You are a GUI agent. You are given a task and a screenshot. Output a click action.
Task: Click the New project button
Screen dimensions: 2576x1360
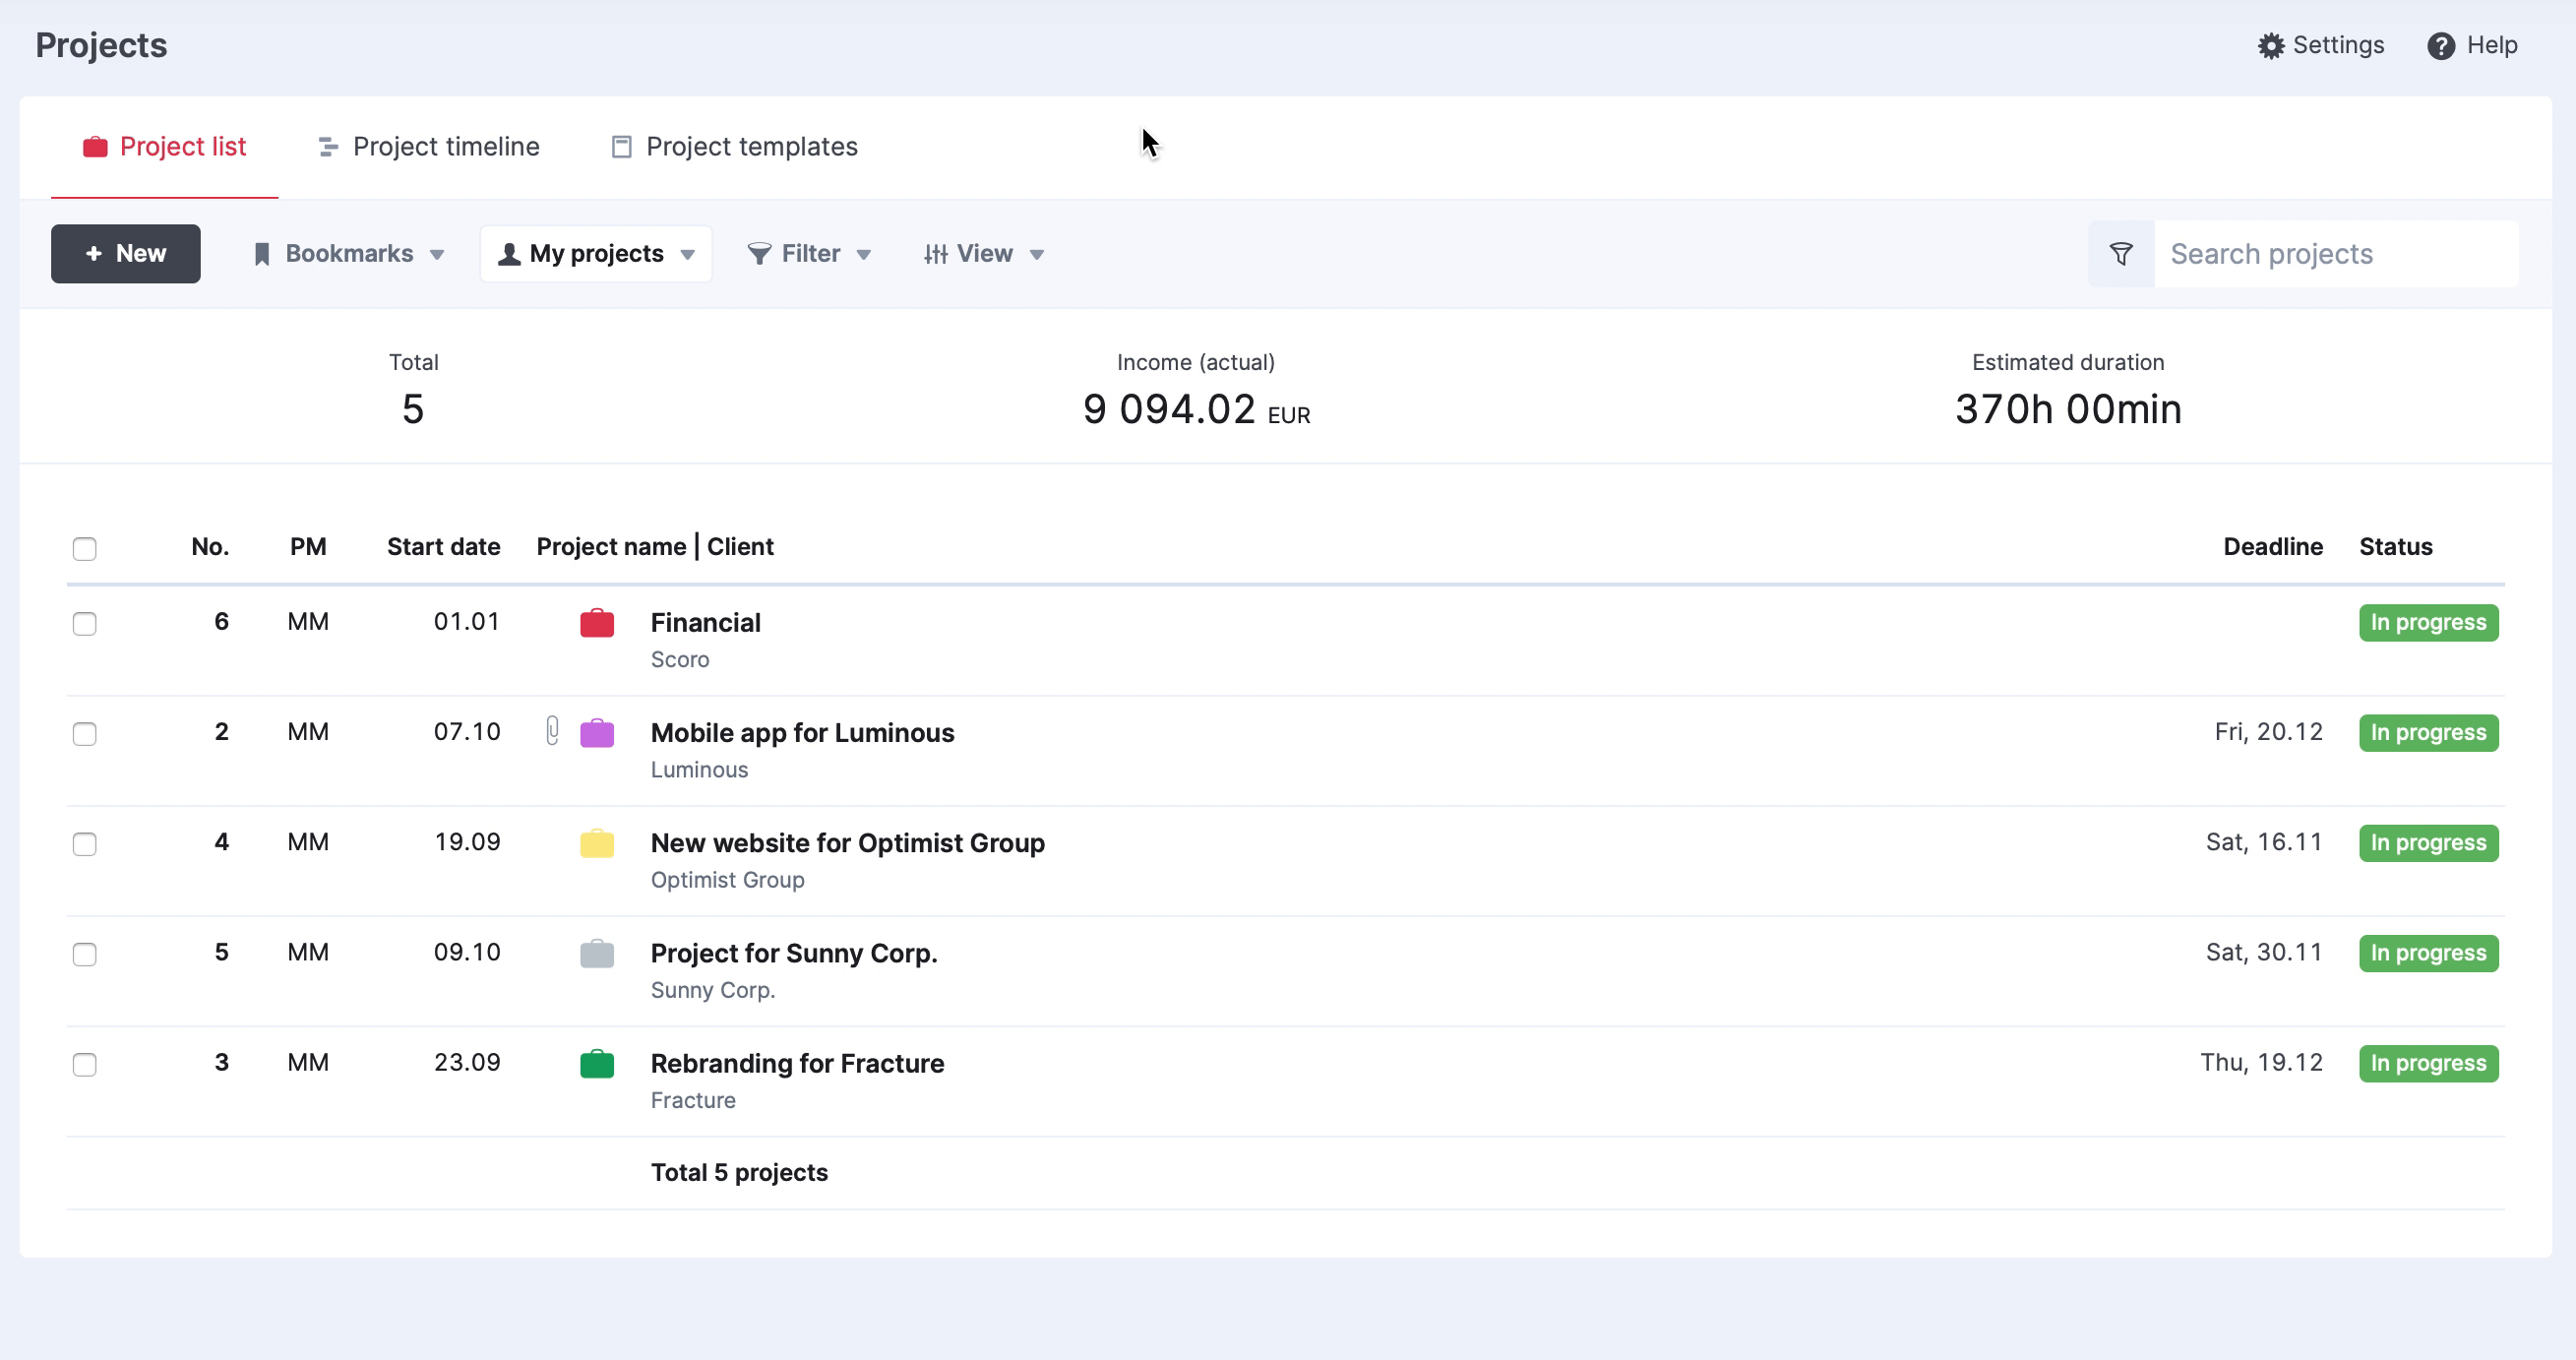(x=126, y=254)
